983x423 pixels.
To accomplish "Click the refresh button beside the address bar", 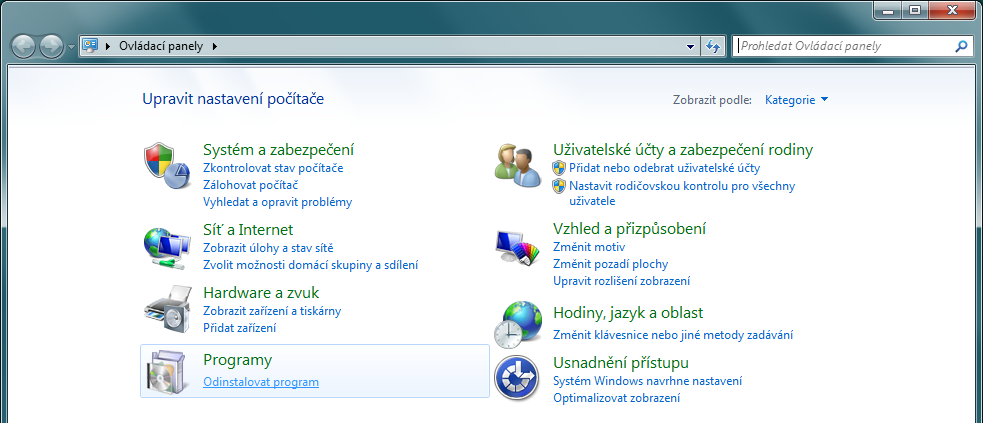I will tap(712, 46).
